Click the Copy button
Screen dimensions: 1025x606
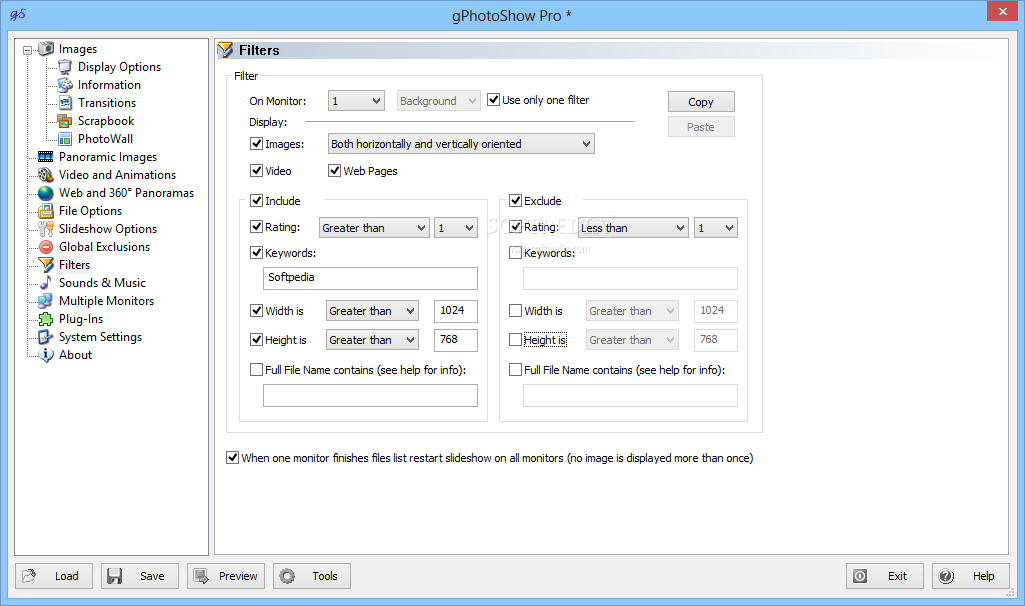pos(701,101)
